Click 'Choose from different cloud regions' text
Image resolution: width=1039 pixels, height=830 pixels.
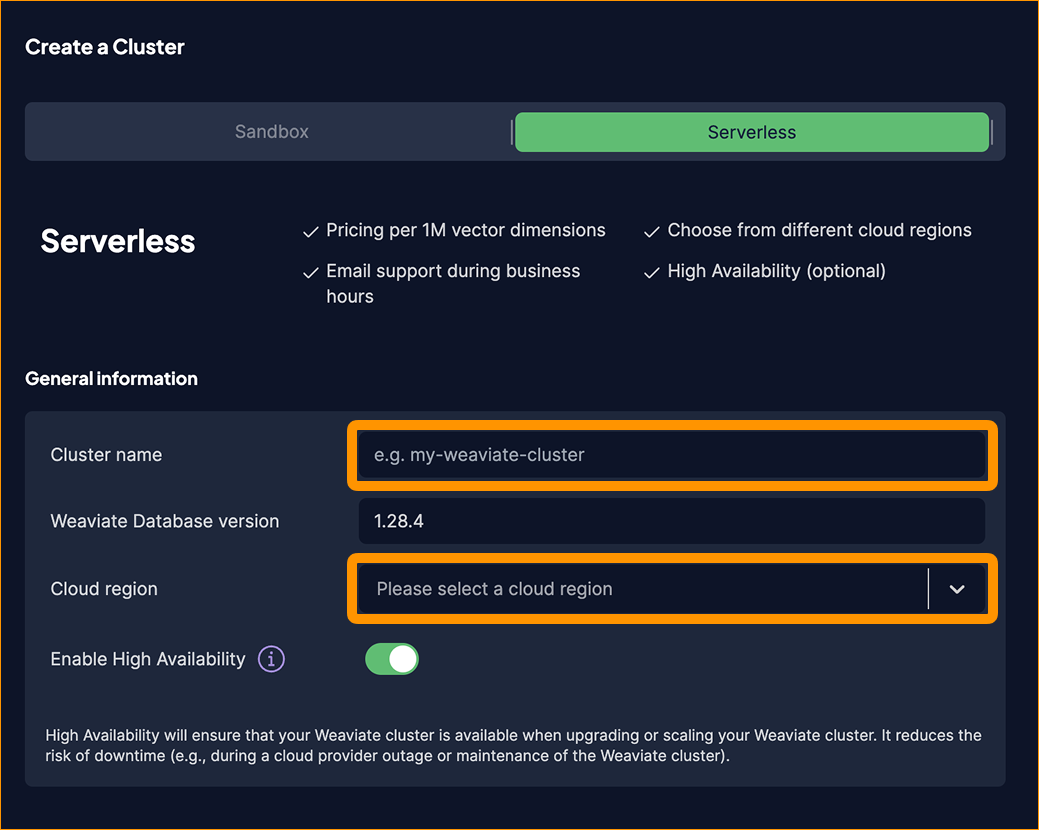(x=819, y=230)
